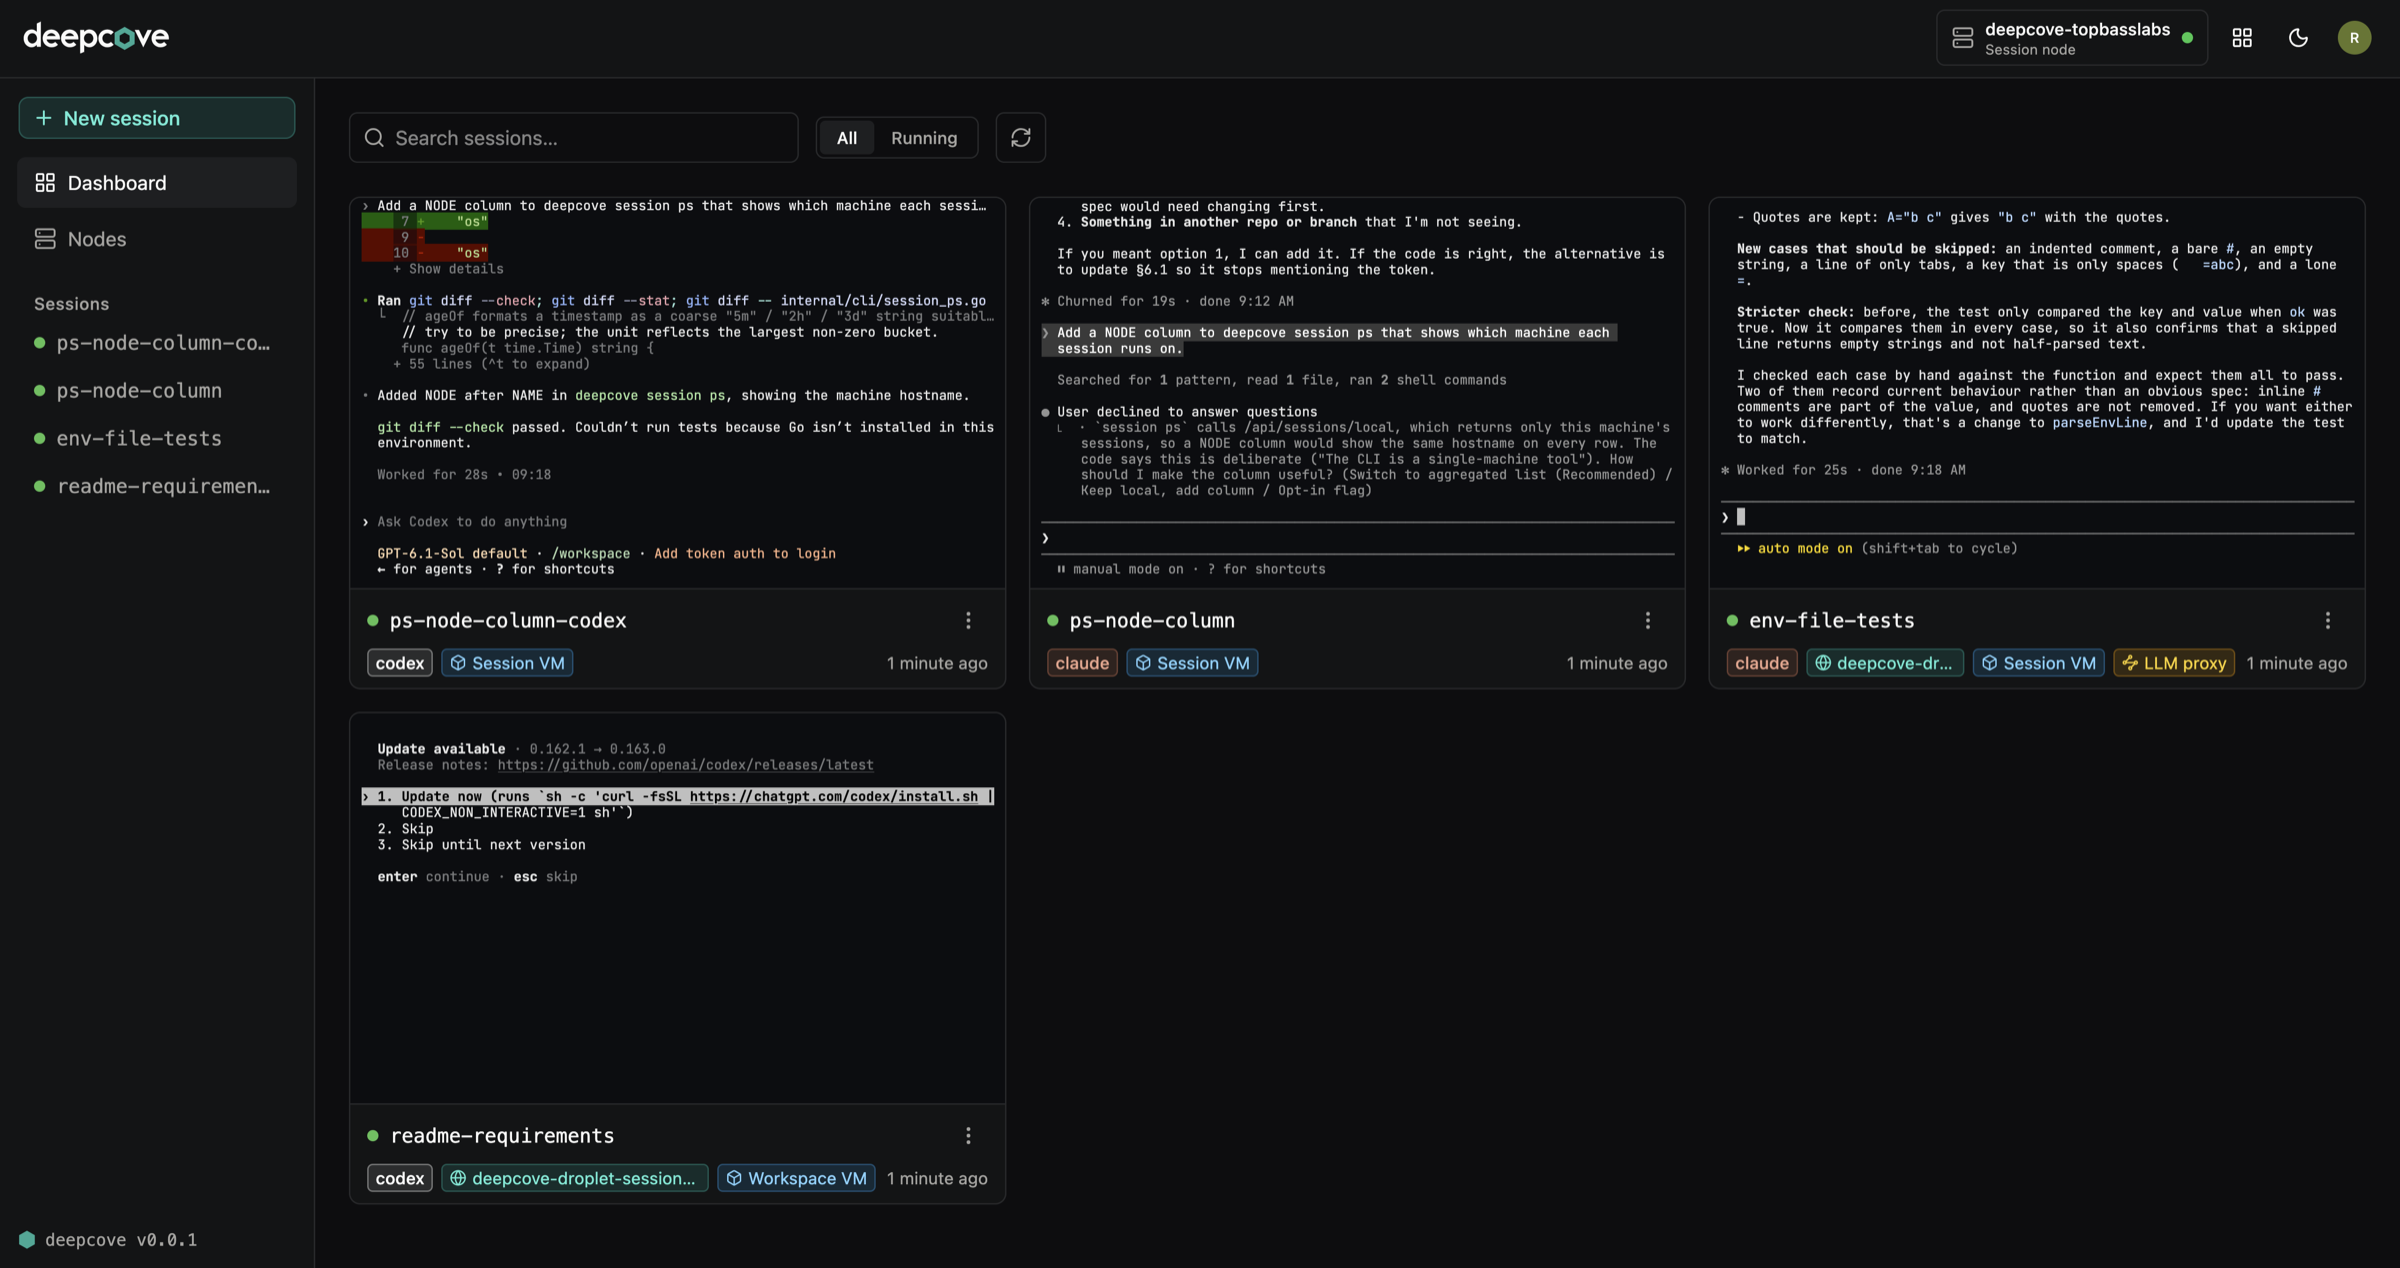Open options menu for ps-node-column-codex card
Viewport: 2400px width, 1268px height.
click(968, 620)
